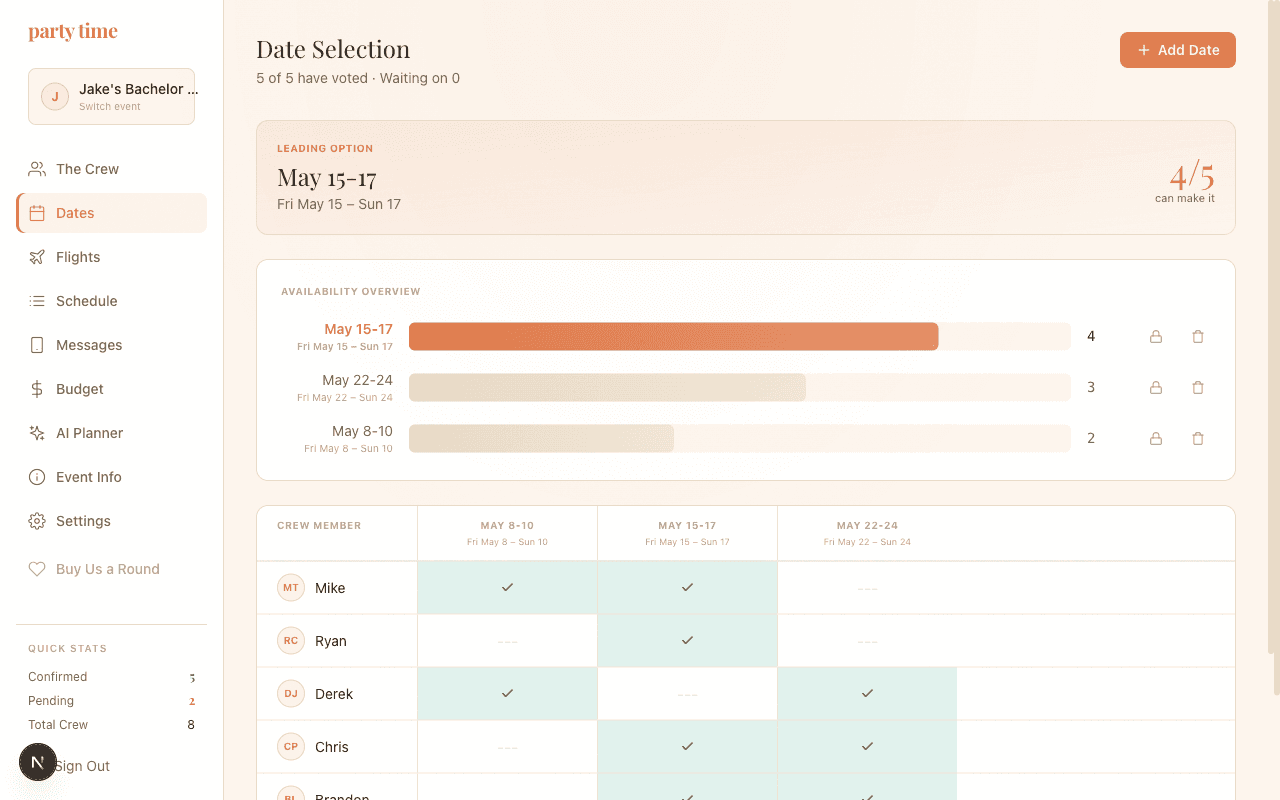Click the Add Date button
This screenshot has width=1280, height=800.
point(1177,50)
